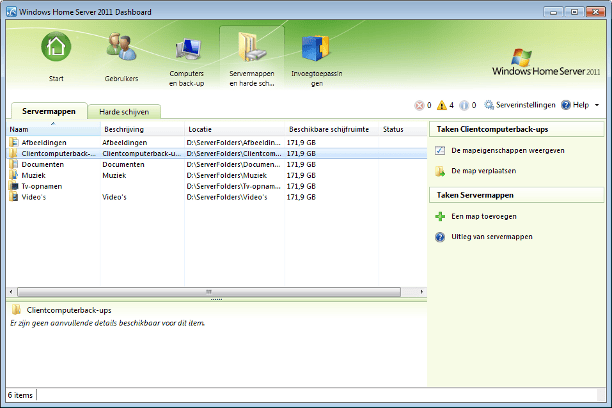This screenshot has height=408, width=612.
Task: Switch to the Harde schijven tab
Action: 124,112
